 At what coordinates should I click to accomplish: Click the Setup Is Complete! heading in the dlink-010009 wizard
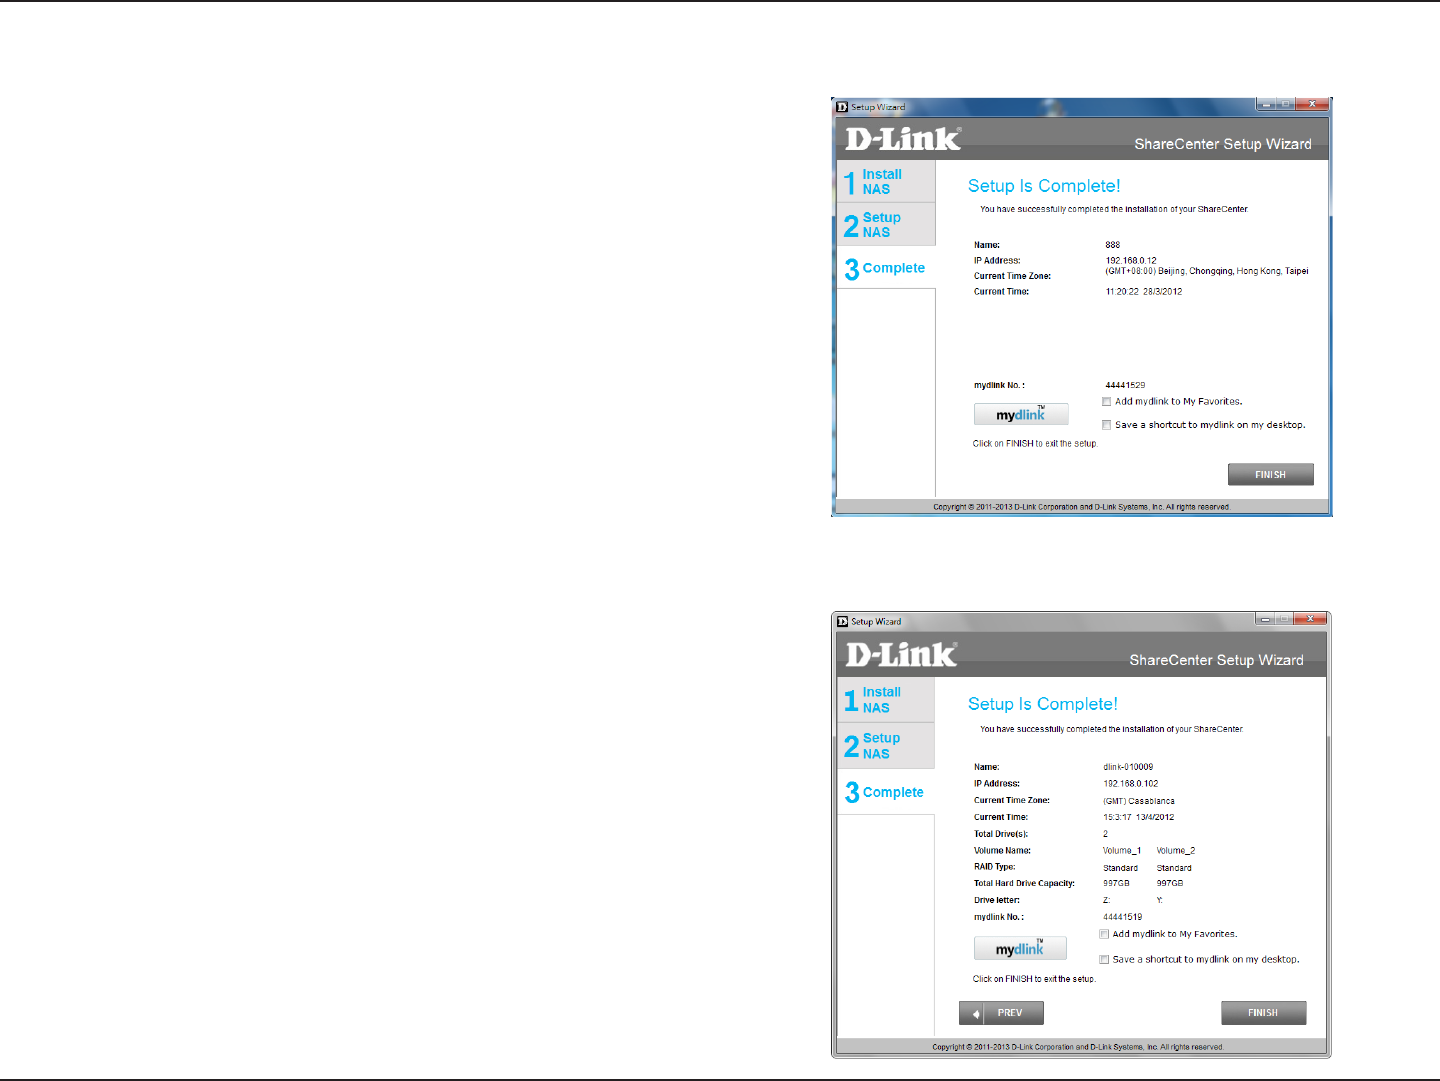[1043, 704]
